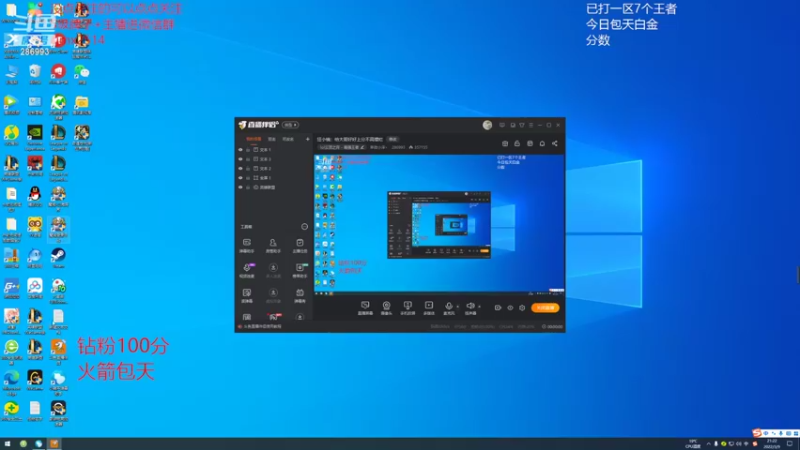Viewport: 800px width, 450px height.
Task: Click the user avatar in the app title bar
Action: 487,125
